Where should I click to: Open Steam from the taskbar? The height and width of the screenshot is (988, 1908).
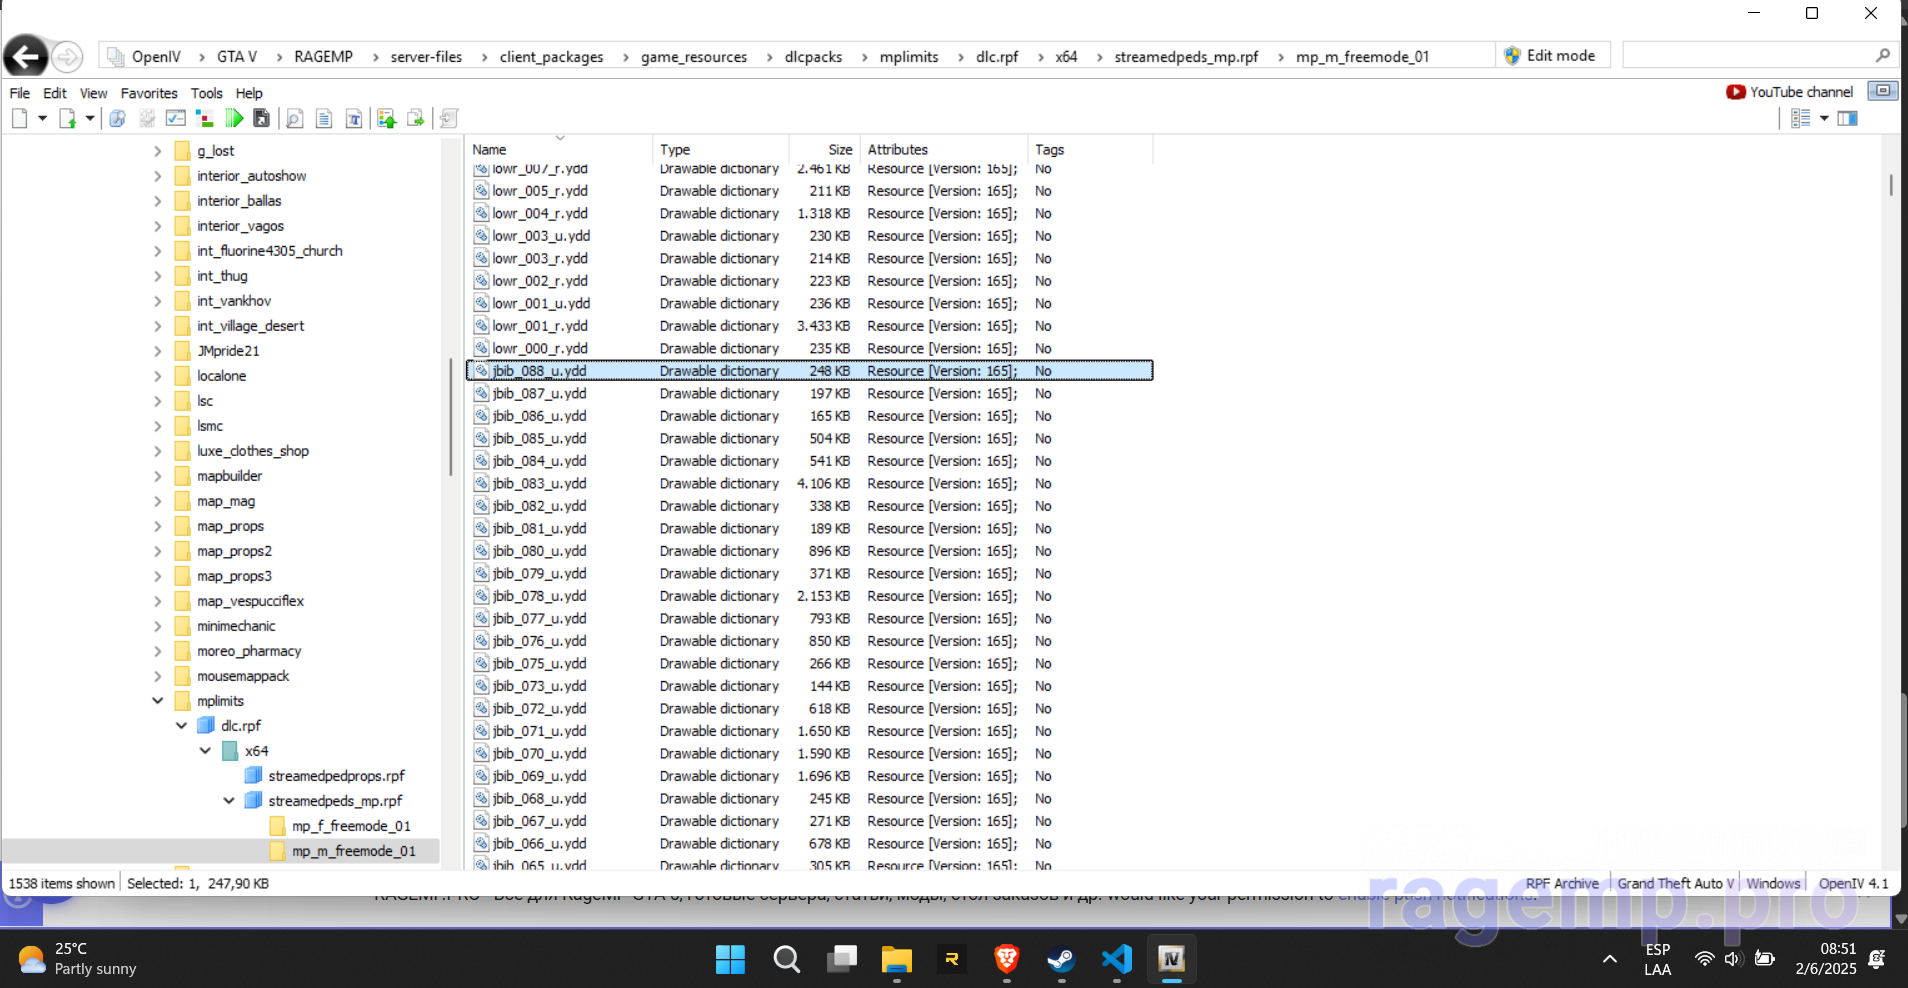tap(1061, 960)
